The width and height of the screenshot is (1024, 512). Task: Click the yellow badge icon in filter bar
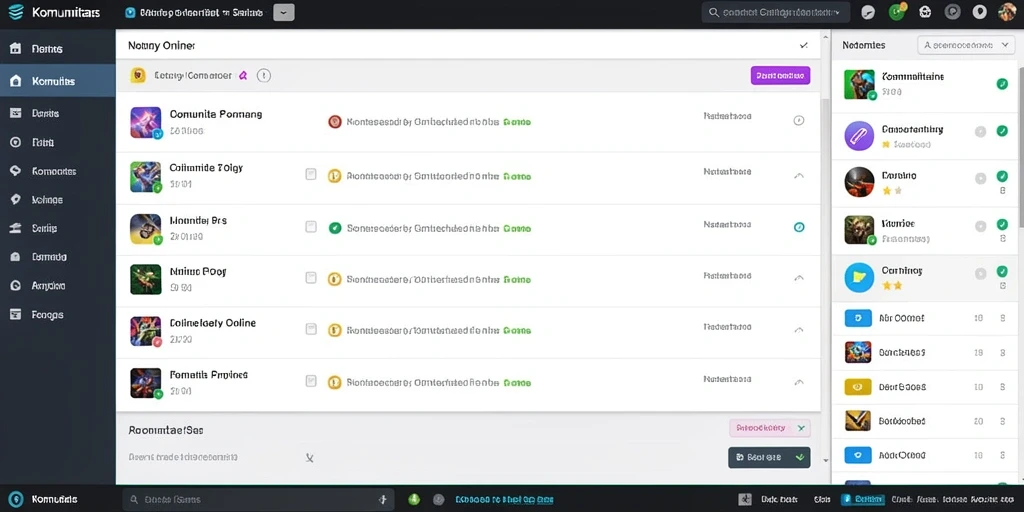tap(138, 75)
